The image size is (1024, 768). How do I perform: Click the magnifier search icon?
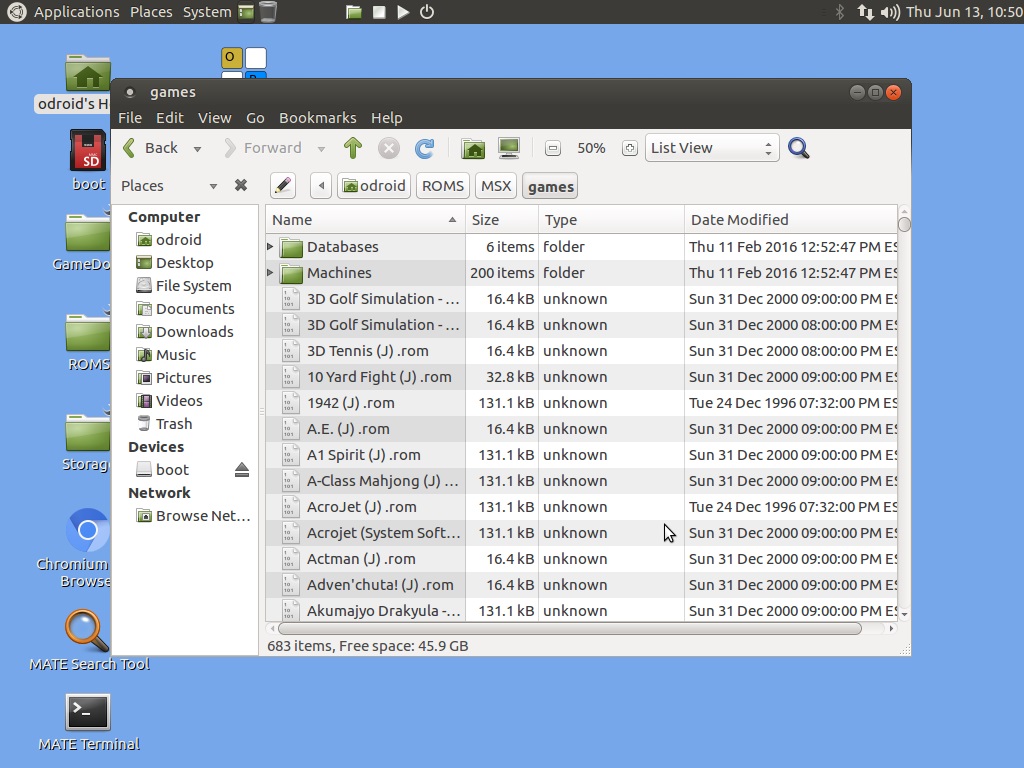point(798,148)
